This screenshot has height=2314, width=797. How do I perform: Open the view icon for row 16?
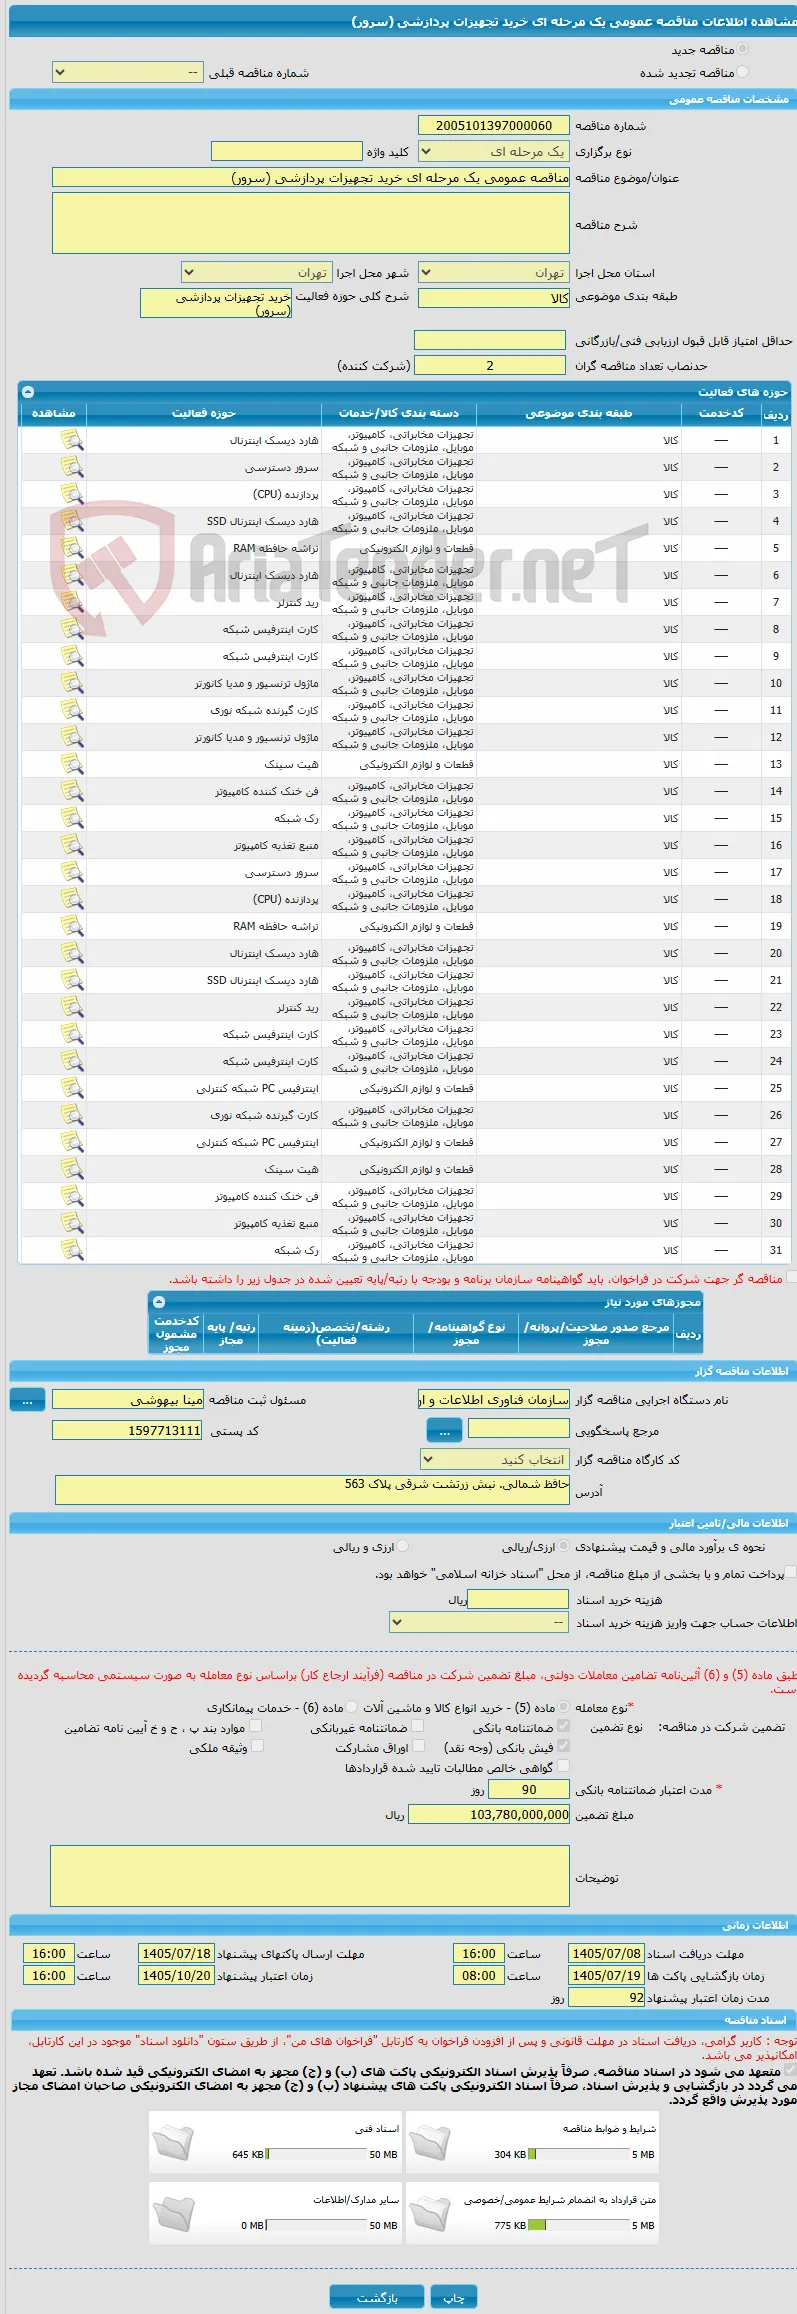(x=71, y=845)
